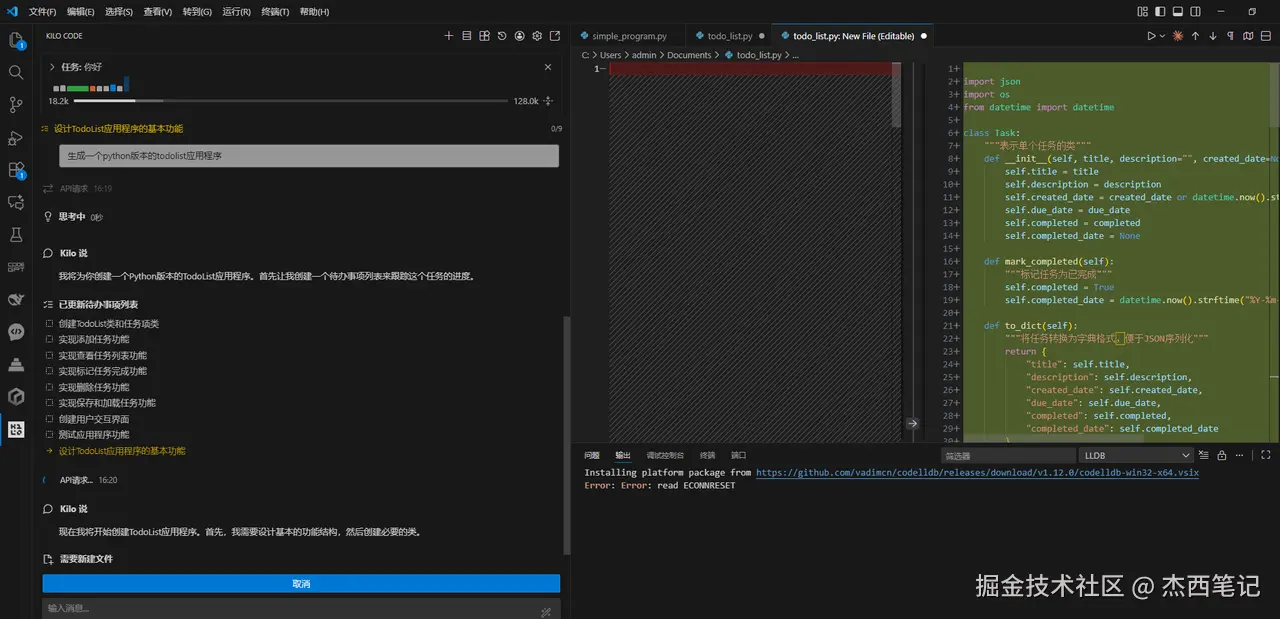This screenshot has height=619, width=1280.
Task: Toggle primary side bar visibility
Action: (1161, 12)
